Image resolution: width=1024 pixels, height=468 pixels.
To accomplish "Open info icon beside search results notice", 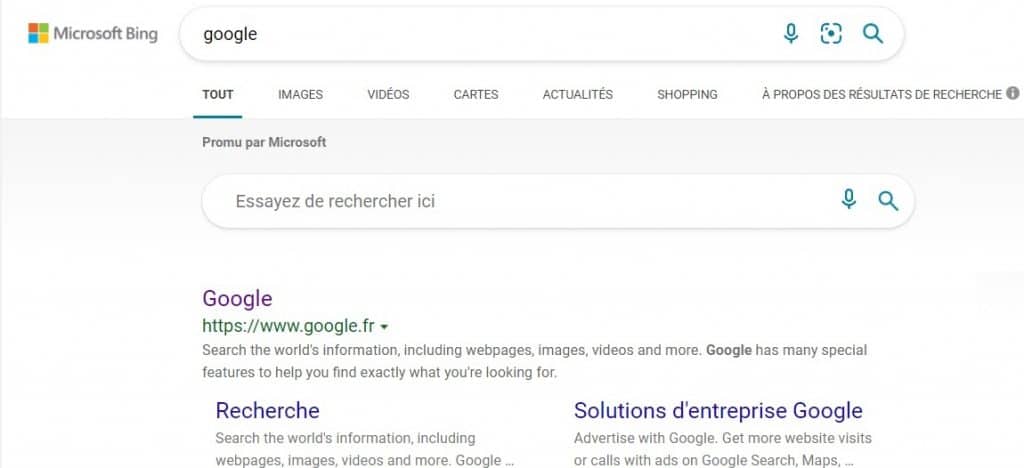I will [1013, 93].
